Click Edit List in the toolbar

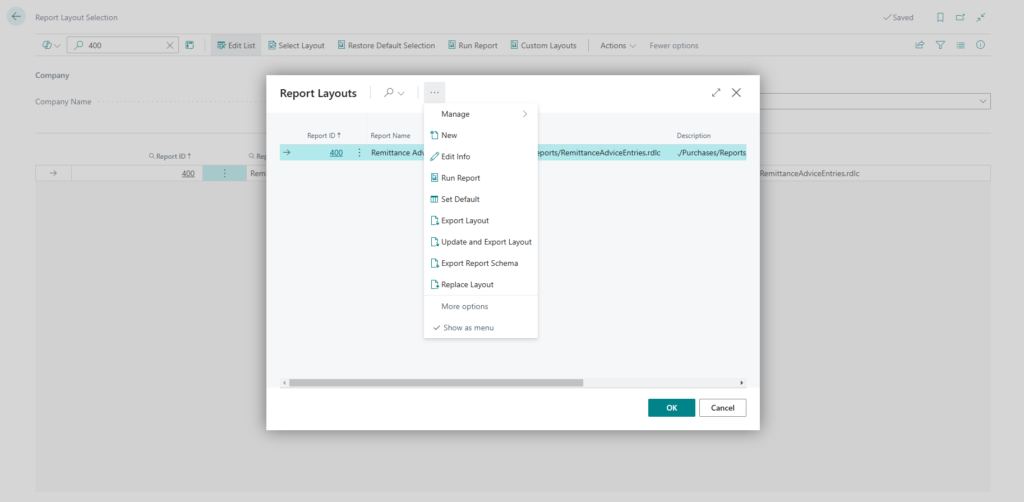pyautogui.click(x=236, y=46)
